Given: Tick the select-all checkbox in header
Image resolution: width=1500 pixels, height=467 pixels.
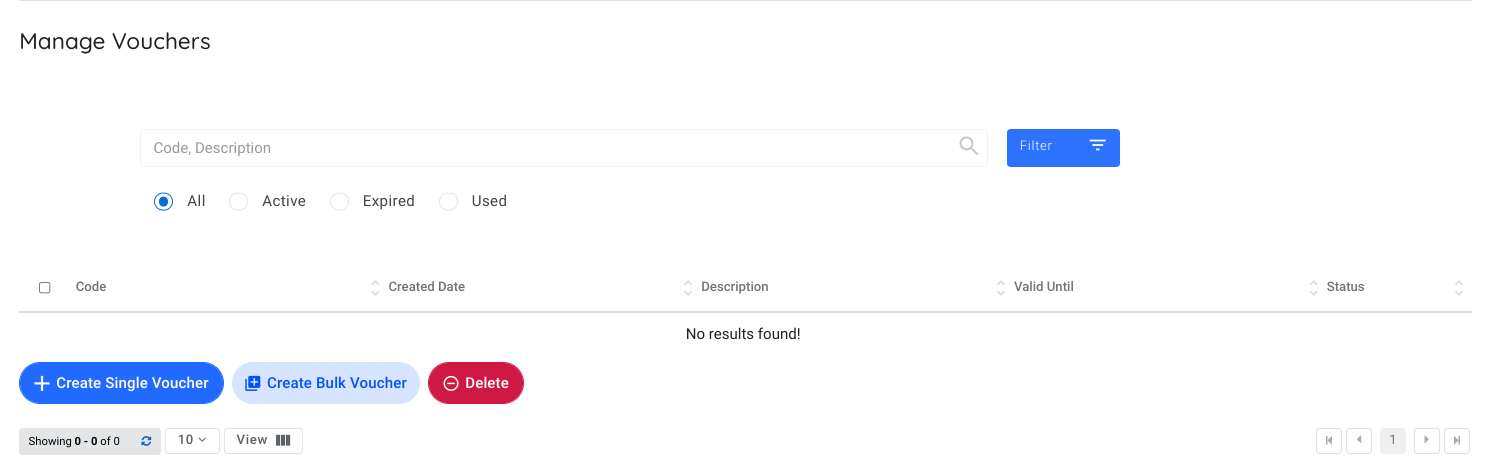Looking at the screenshot, I should tap(44, 288).
